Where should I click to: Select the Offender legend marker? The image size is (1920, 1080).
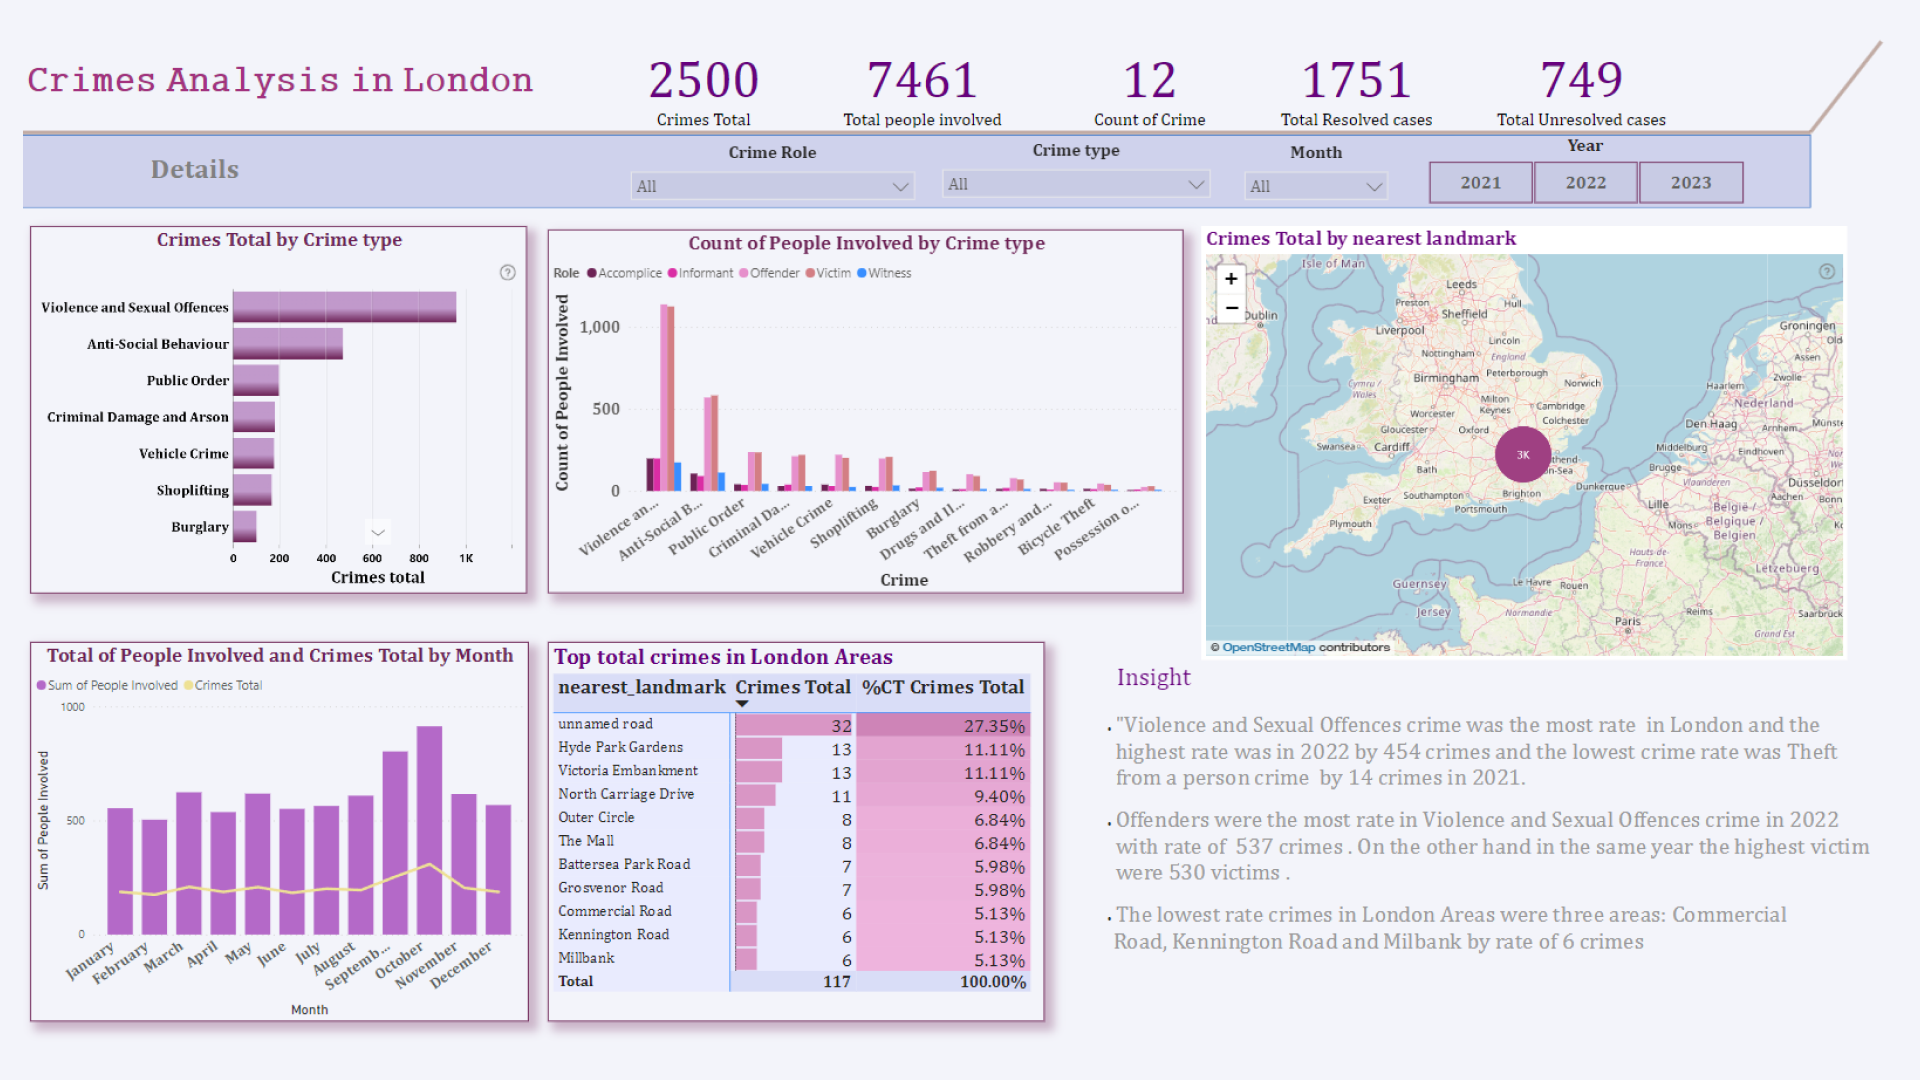click(x=744, y=273)
